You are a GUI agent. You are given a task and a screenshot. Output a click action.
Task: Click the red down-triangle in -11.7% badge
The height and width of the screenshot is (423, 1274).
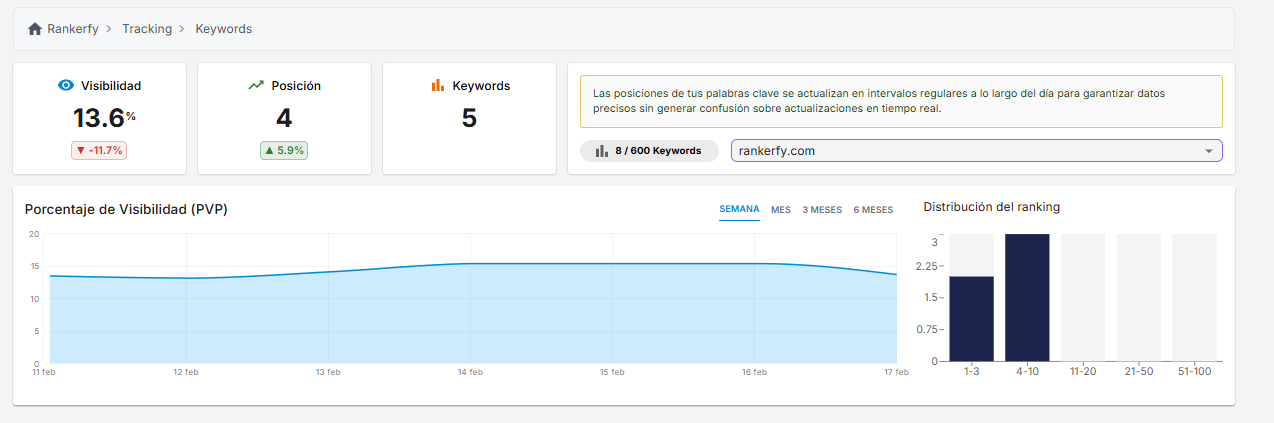(81, 151)
